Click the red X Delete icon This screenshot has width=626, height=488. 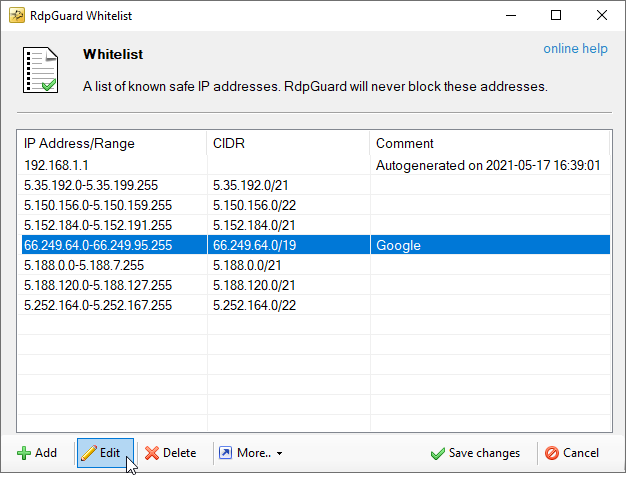(152, 453)
